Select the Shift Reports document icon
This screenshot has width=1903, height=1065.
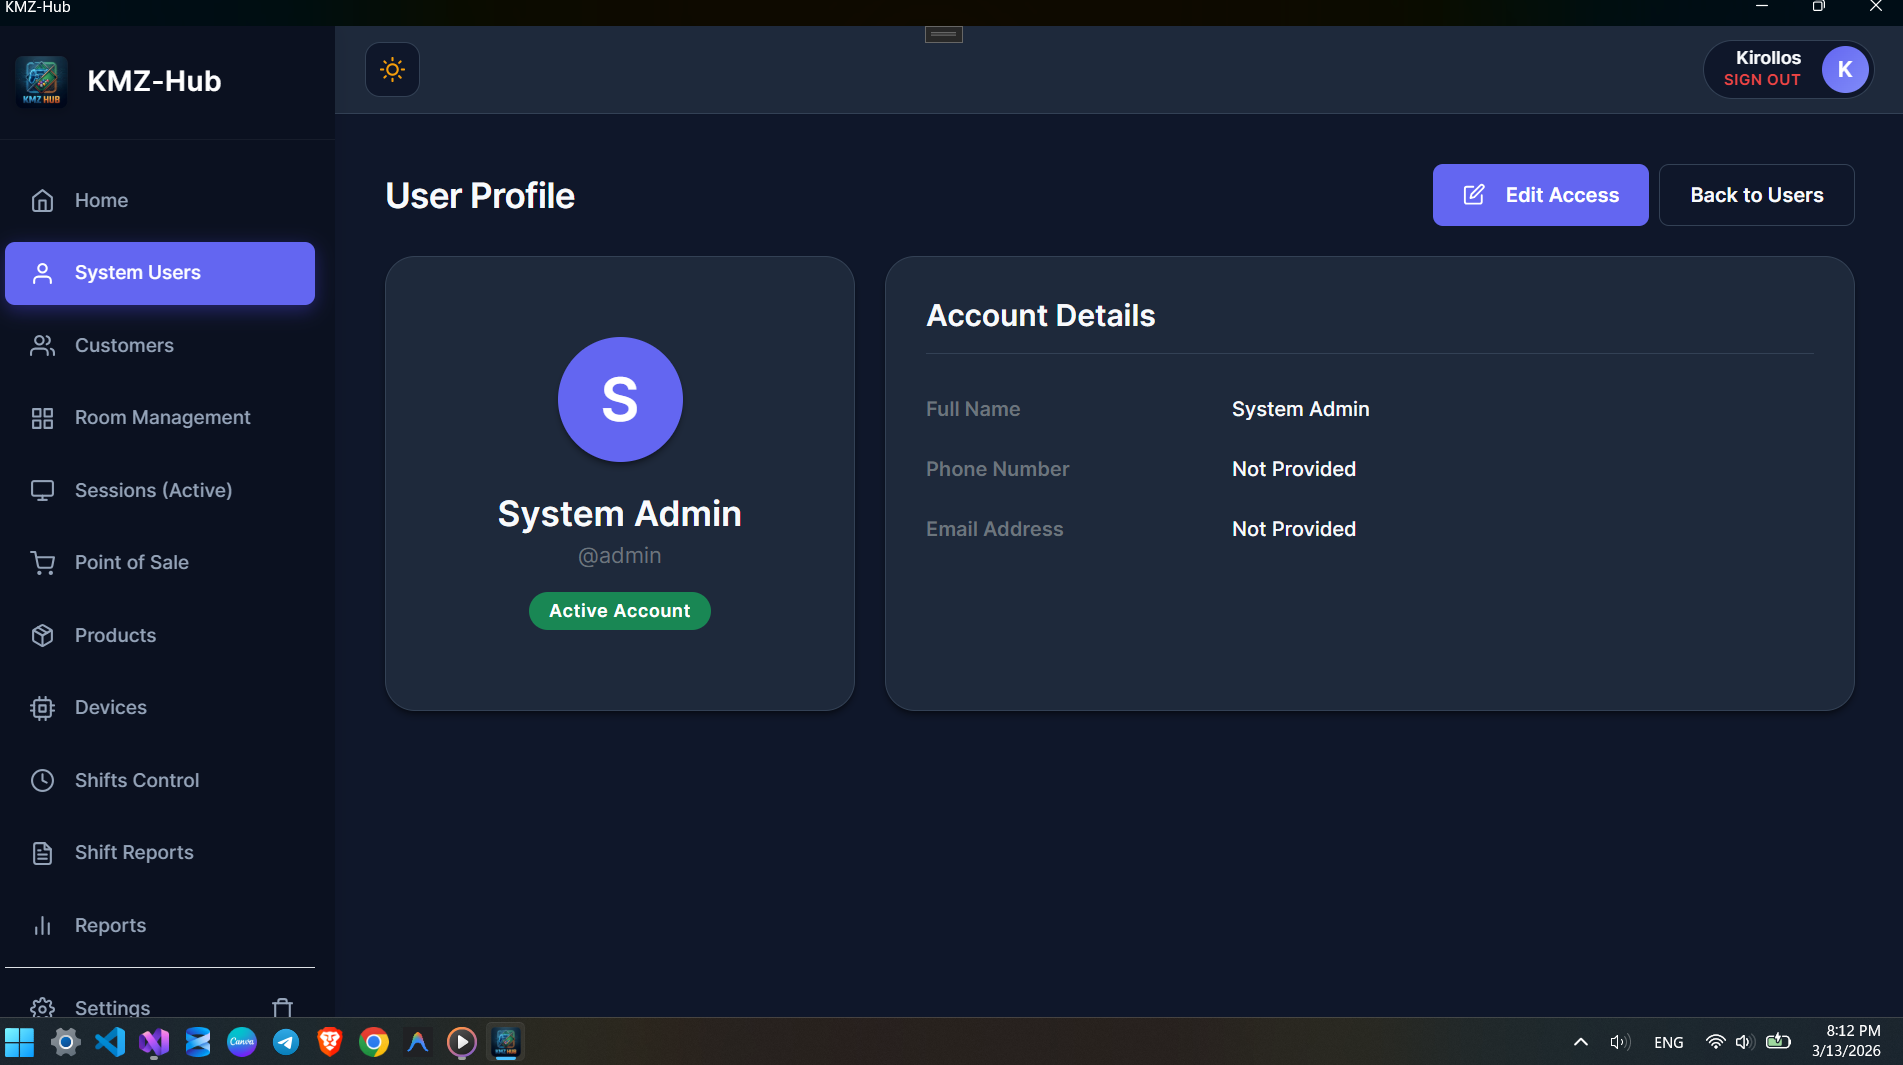click(42, 852)
